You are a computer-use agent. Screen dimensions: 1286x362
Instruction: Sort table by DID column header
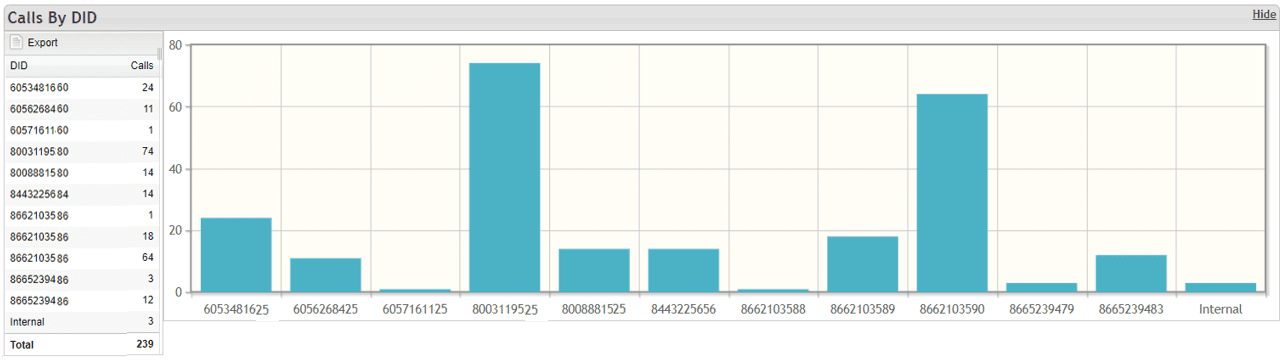pos(19,66)
